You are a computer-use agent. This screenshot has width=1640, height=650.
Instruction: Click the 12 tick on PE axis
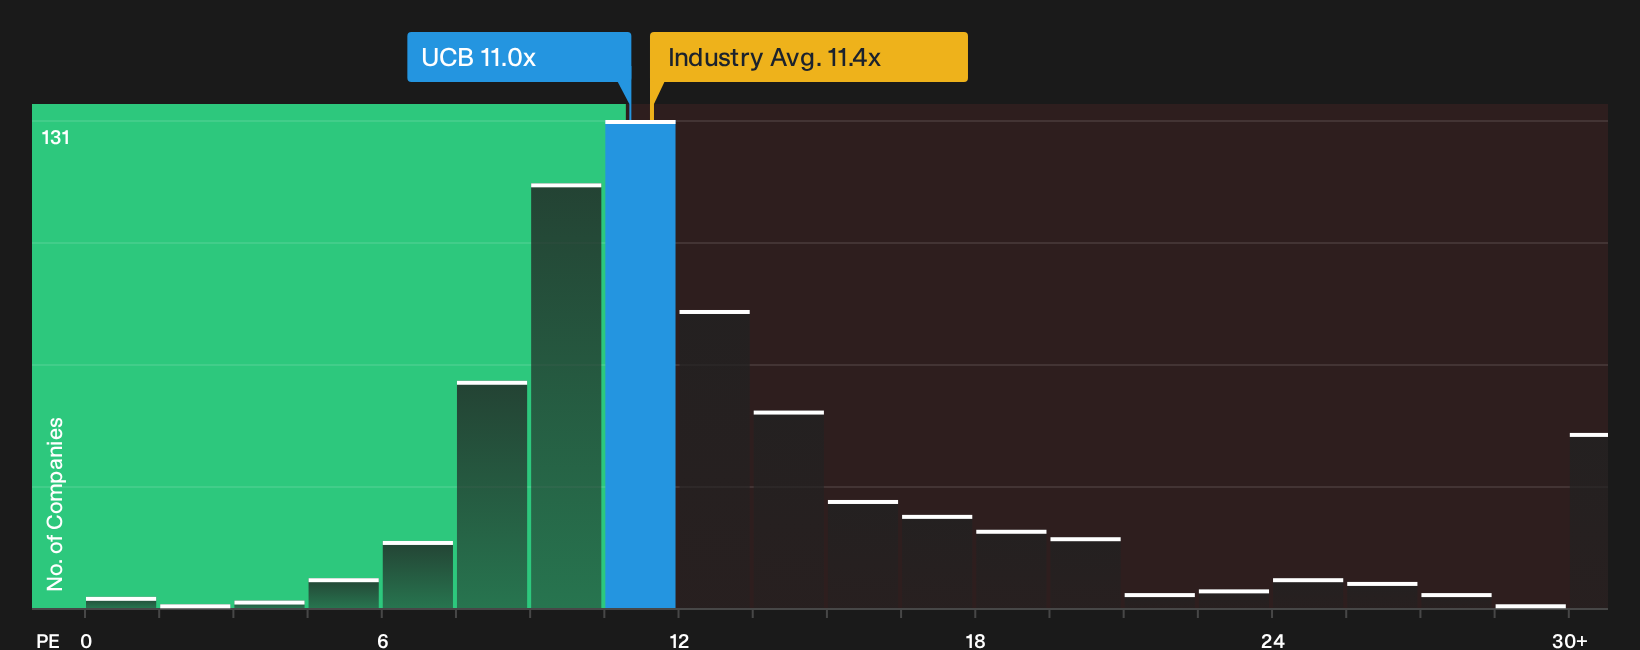coord(679,641)
